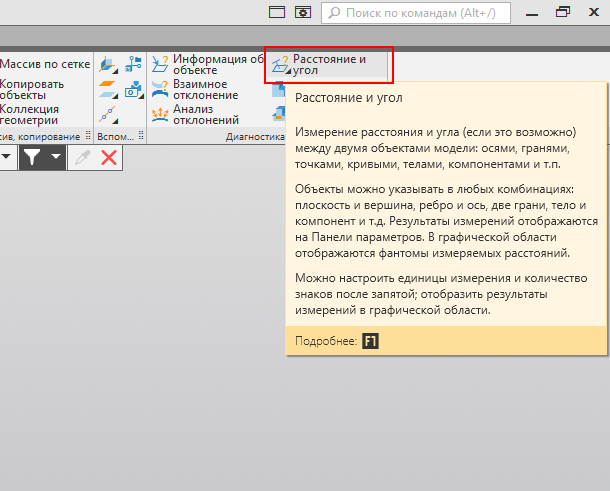Select the local coordinate system axes icon
This screenshot has height=491, width=610.
pos(108,65)
